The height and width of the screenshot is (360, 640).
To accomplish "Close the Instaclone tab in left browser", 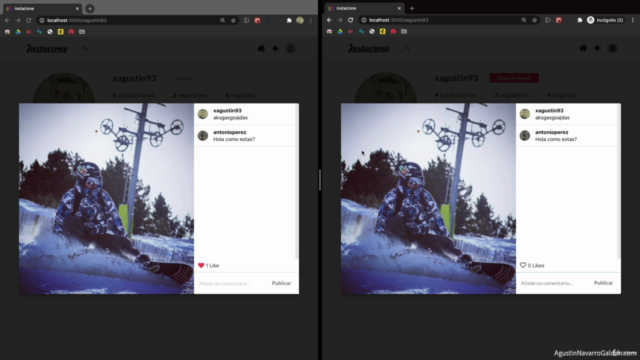I will click(x=77, y=9).
